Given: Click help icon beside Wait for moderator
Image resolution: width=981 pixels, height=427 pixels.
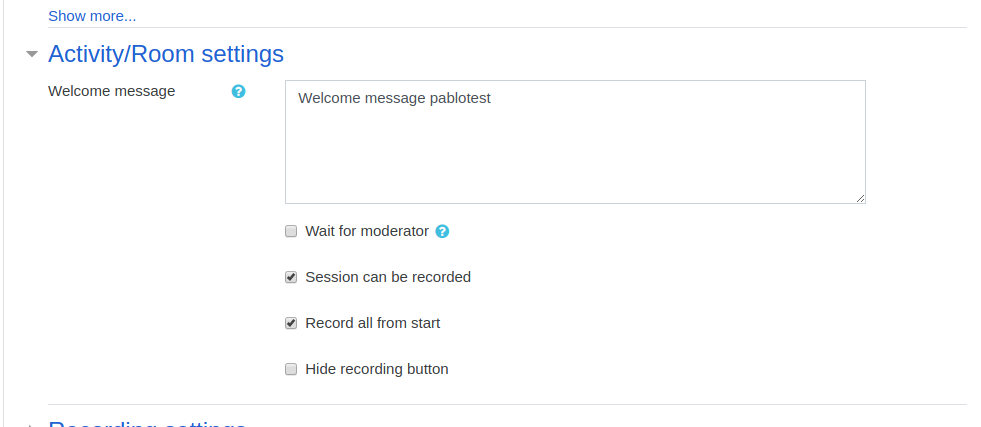Looking at the screenshot, I should pos(442,231).
